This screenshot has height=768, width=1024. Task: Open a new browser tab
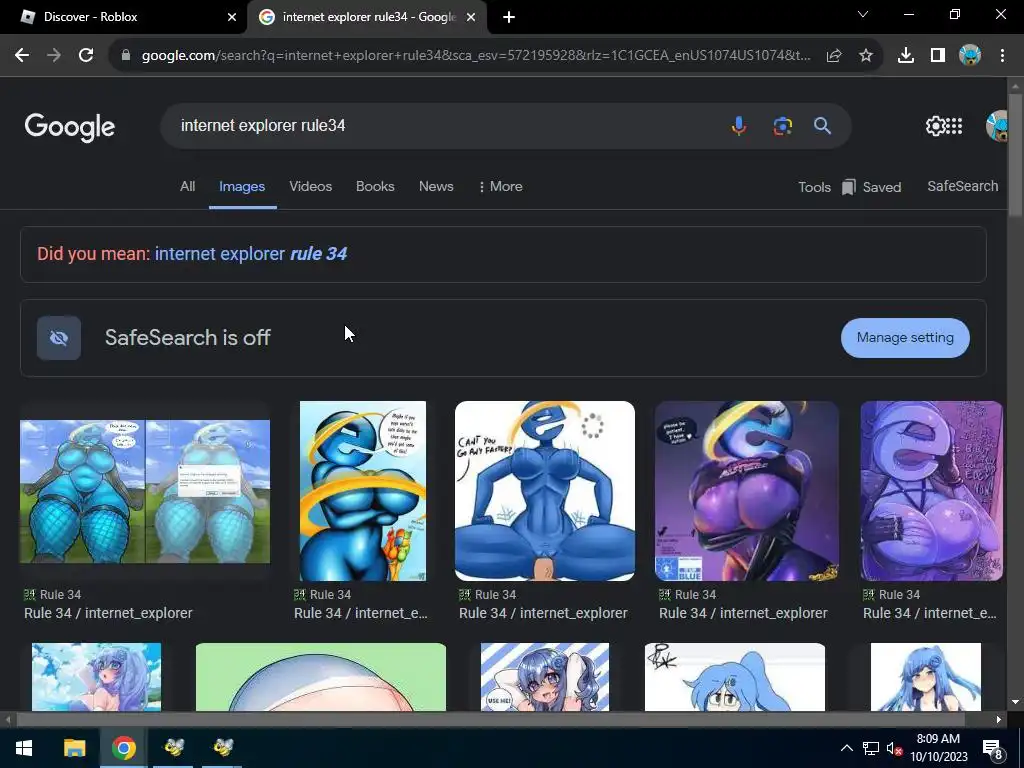click(x=509, y=17)
